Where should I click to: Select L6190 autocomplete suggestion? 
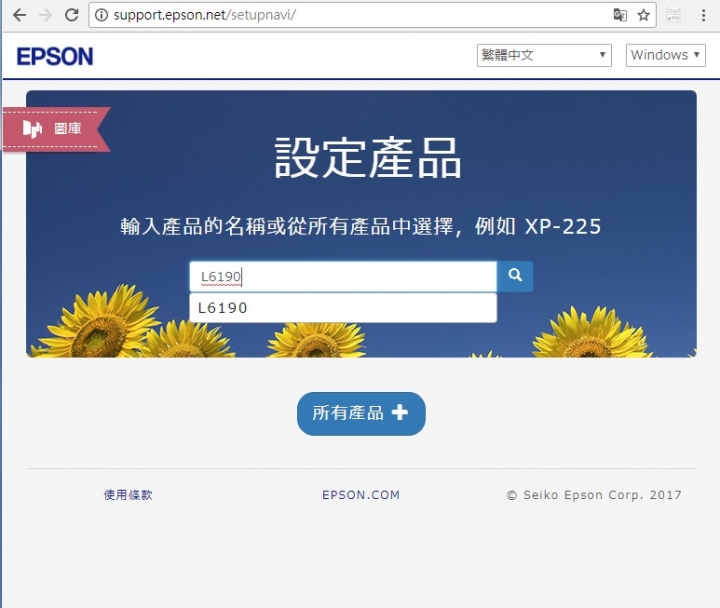(x=343, y=308)
